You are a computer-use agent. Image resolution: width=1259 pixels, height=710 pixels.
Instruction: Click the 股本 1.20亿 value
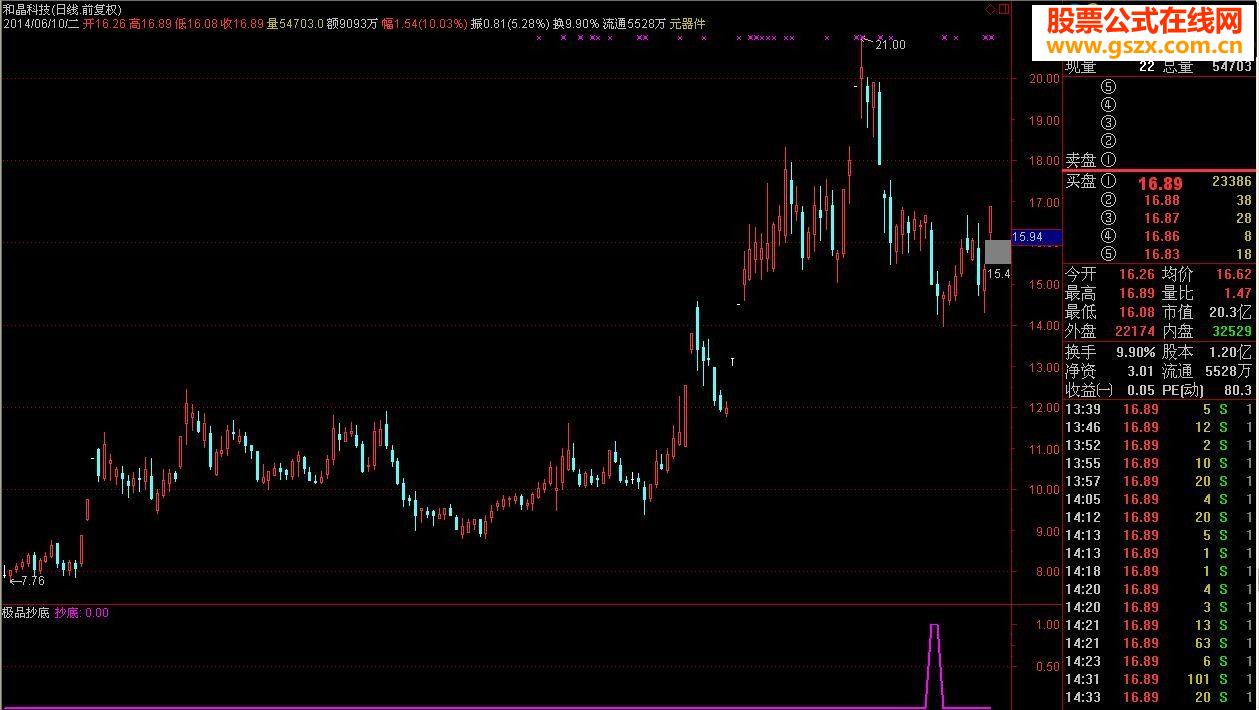coord(1229,352)
